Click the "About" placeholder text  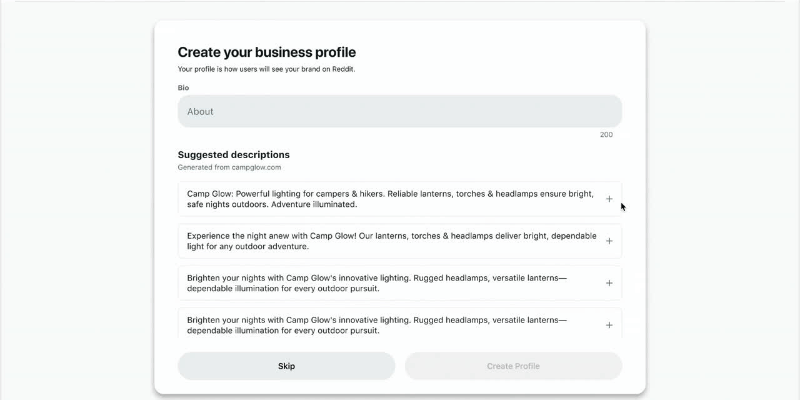pos(201,112)
